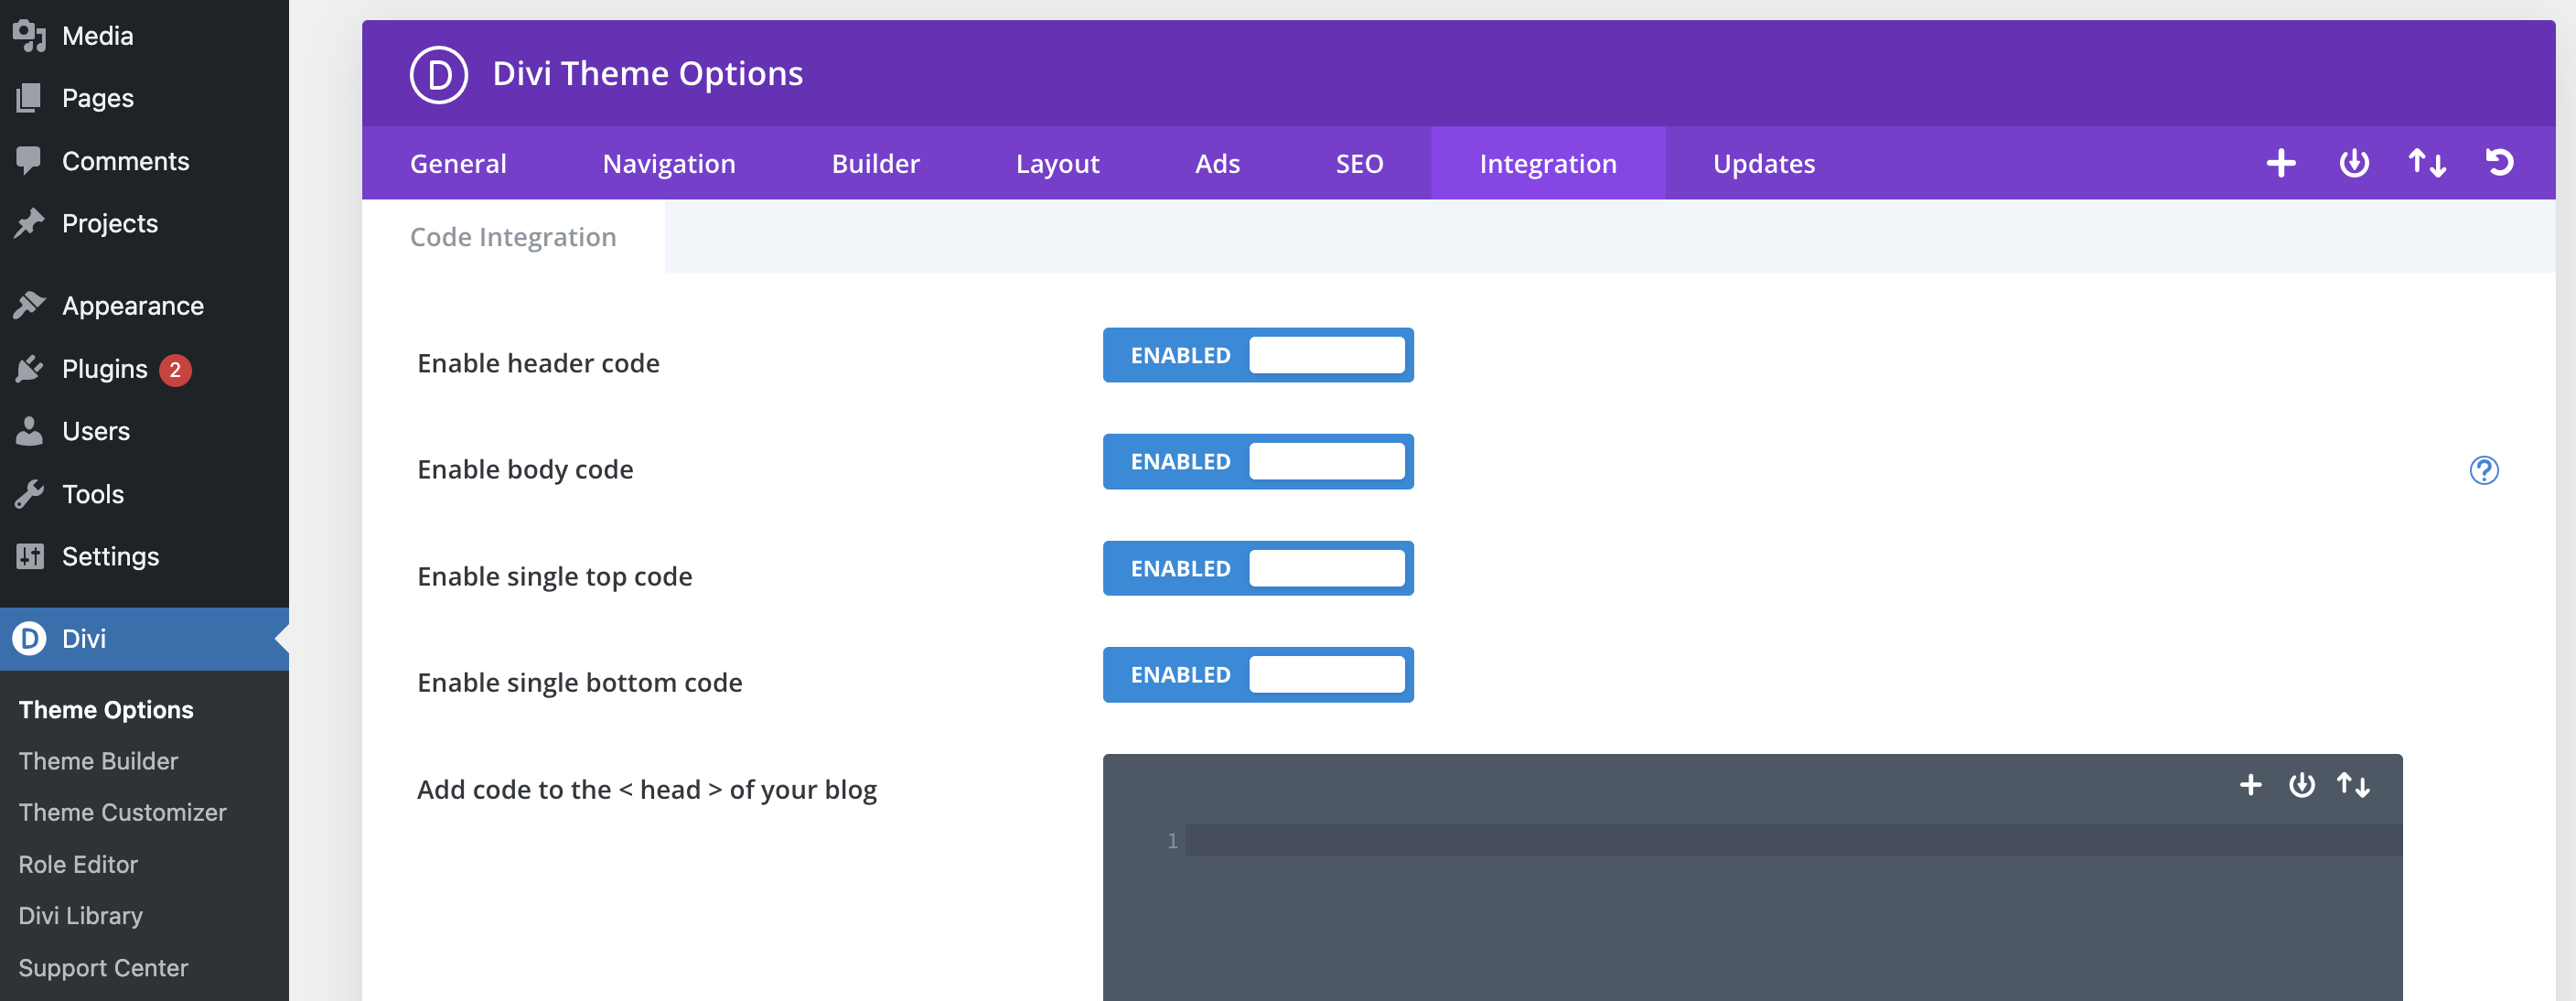Viewport: 2576px width, 1001px height.
Task: Click the reset undo icon in the header
Action: click(x=2499, y=163)
